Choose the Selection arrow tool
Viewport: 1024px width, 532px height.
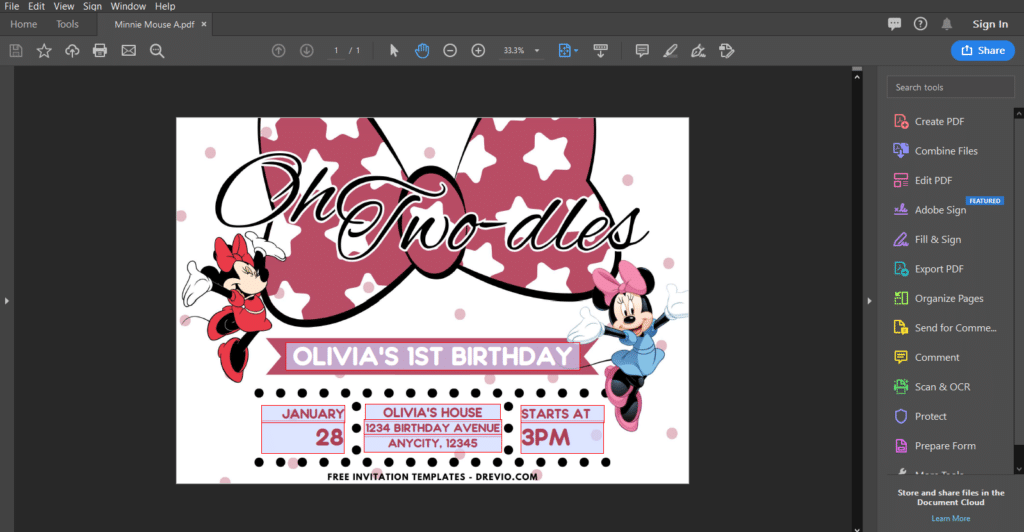point(394,50)
